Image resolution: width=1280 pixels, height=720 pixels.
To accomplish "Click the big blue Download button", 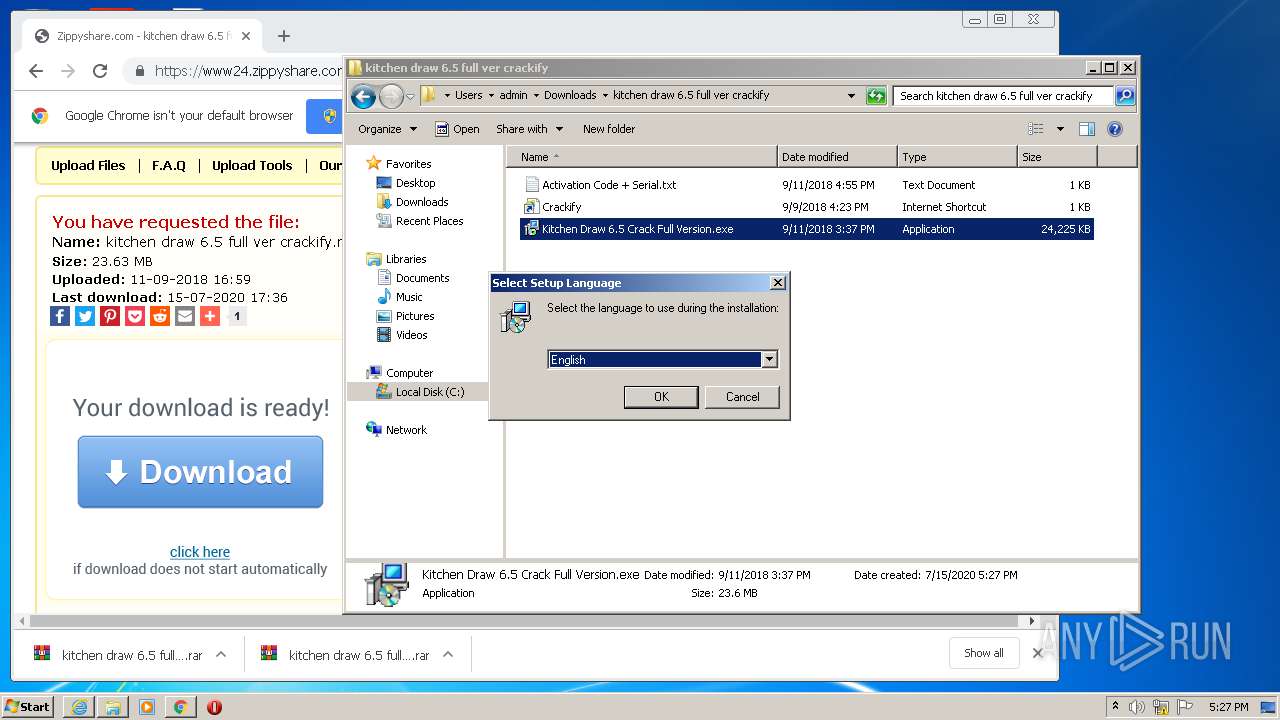I will 200,472.
